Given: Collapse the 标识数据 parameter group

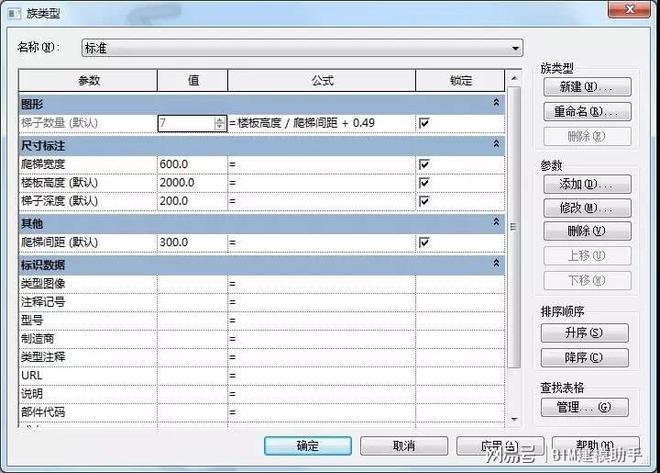Looking at the screenshot, I should point(496,263).
